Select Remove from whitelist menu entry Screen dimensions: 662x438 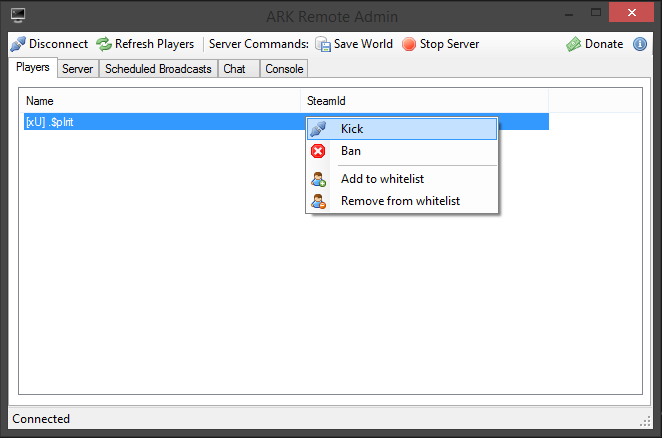click(x=402, y=201)
